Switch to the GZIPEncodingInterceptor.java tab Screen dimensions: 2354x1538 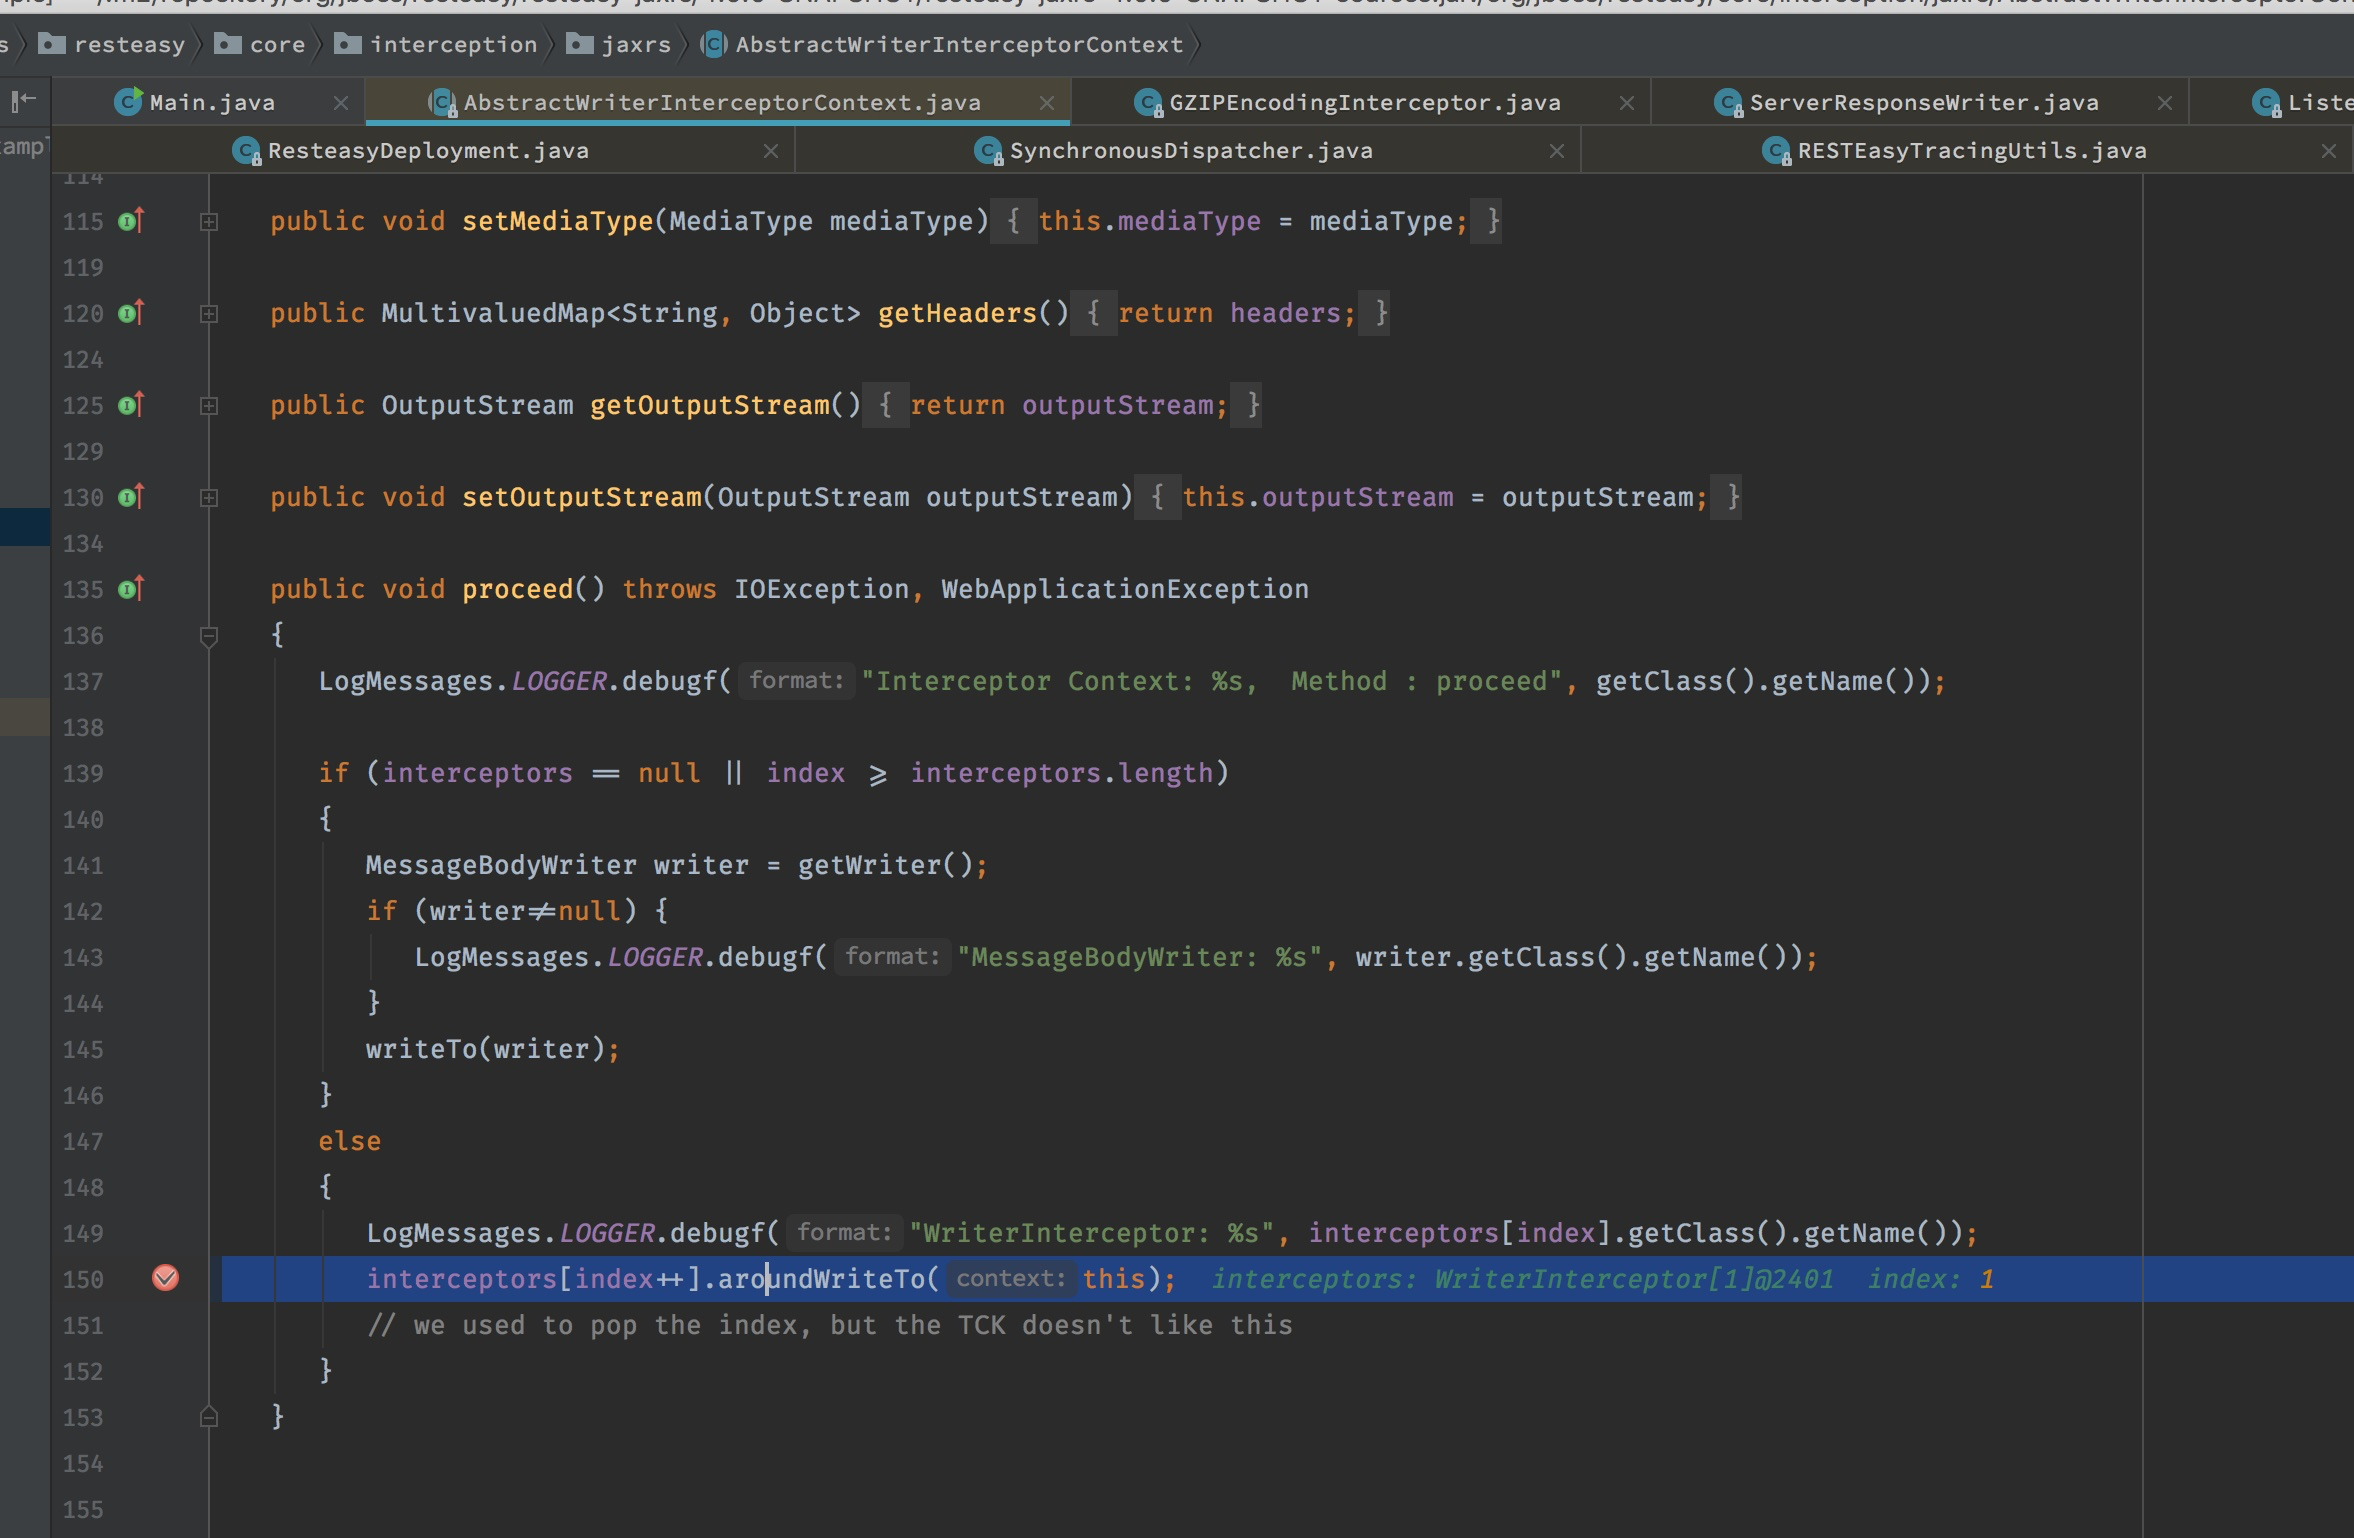pyautogui.click(x=1364, y=102)
